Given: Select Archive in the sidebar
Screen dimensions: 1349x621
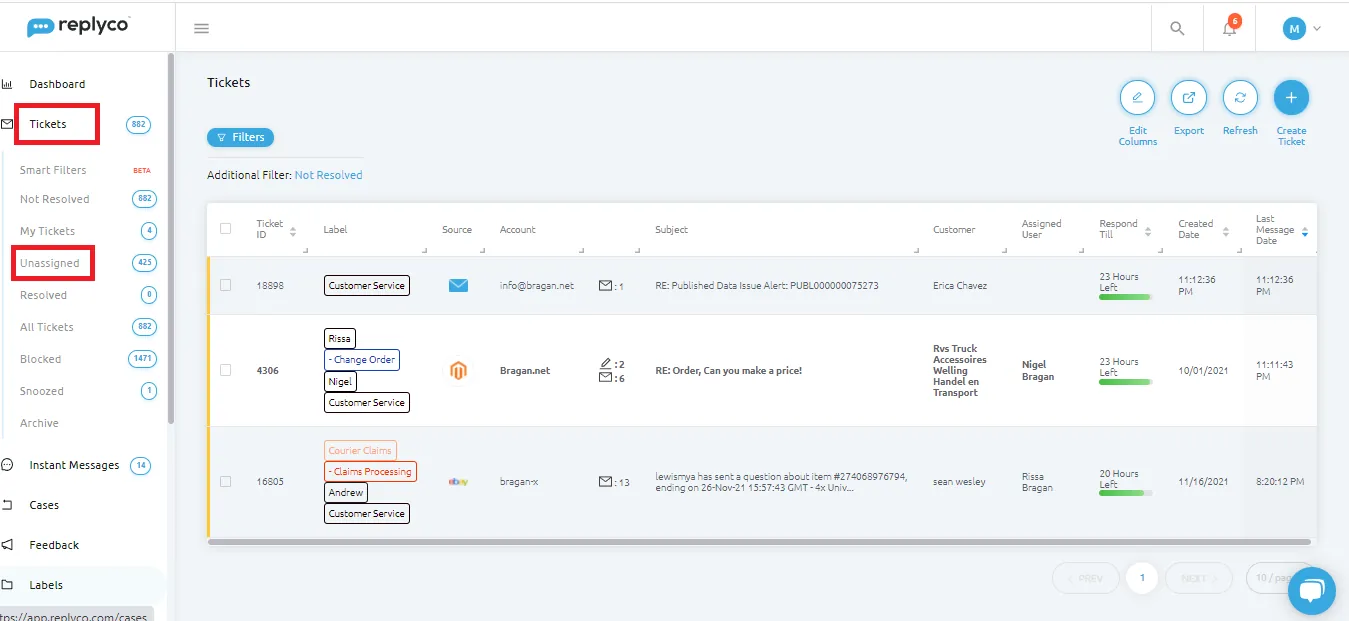Looking at the screenshot, I should coord(39,423).
